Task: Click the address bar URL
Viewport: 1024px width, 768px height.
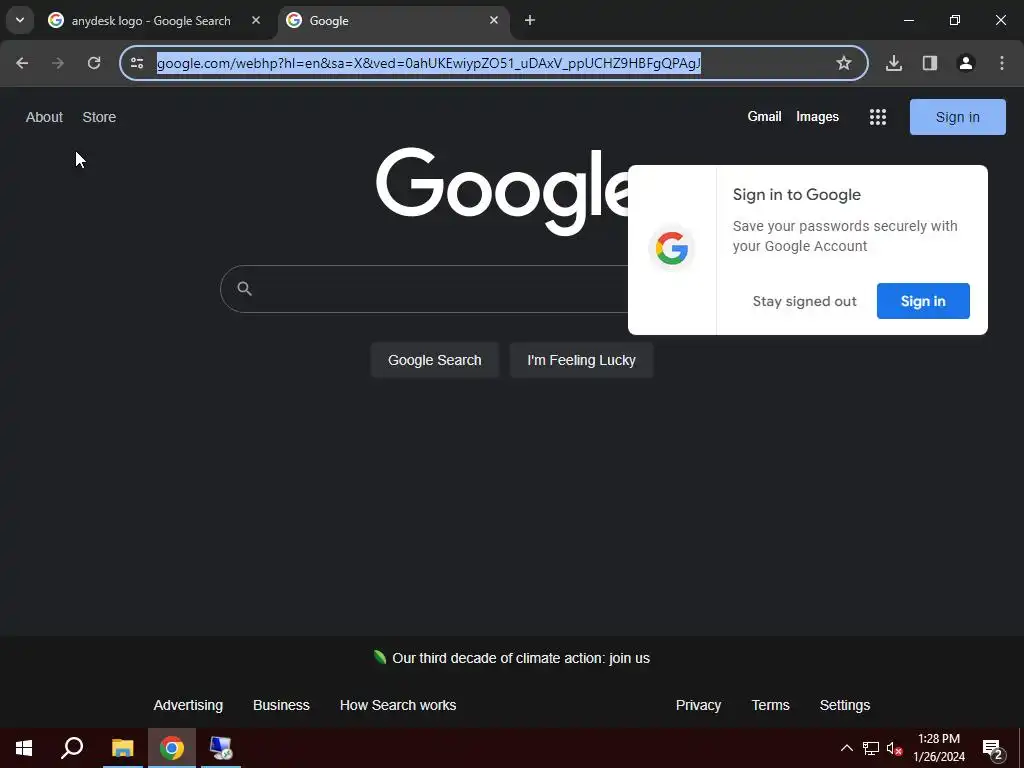Action: 428,63
